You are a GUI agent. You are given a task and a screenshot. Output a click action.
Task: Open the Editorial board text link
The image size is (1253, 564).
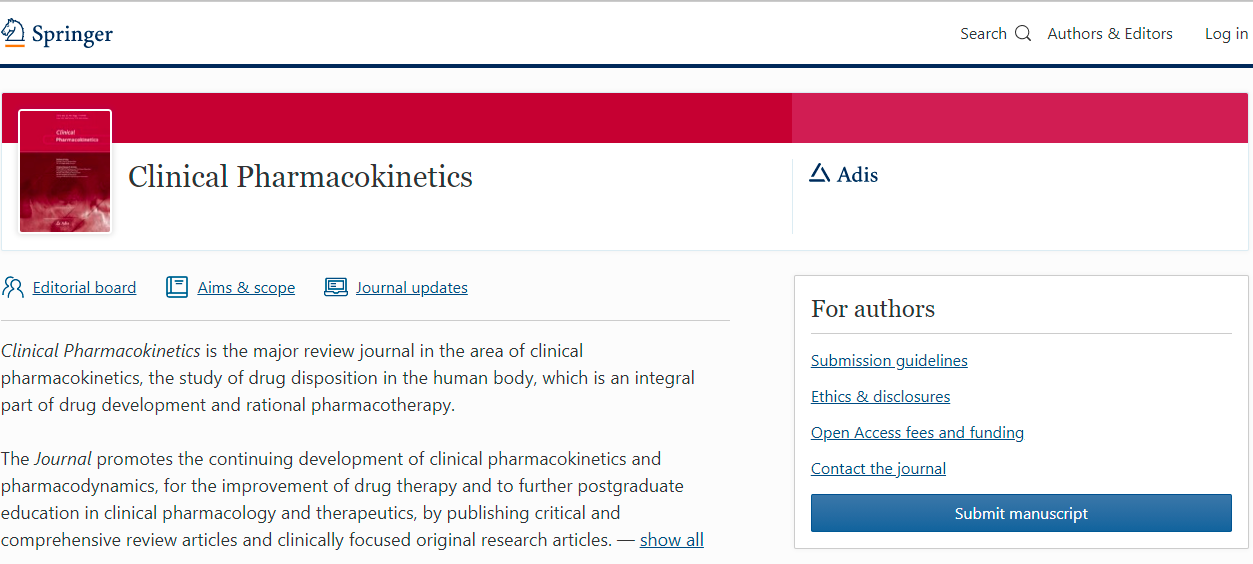pos(84,288)
